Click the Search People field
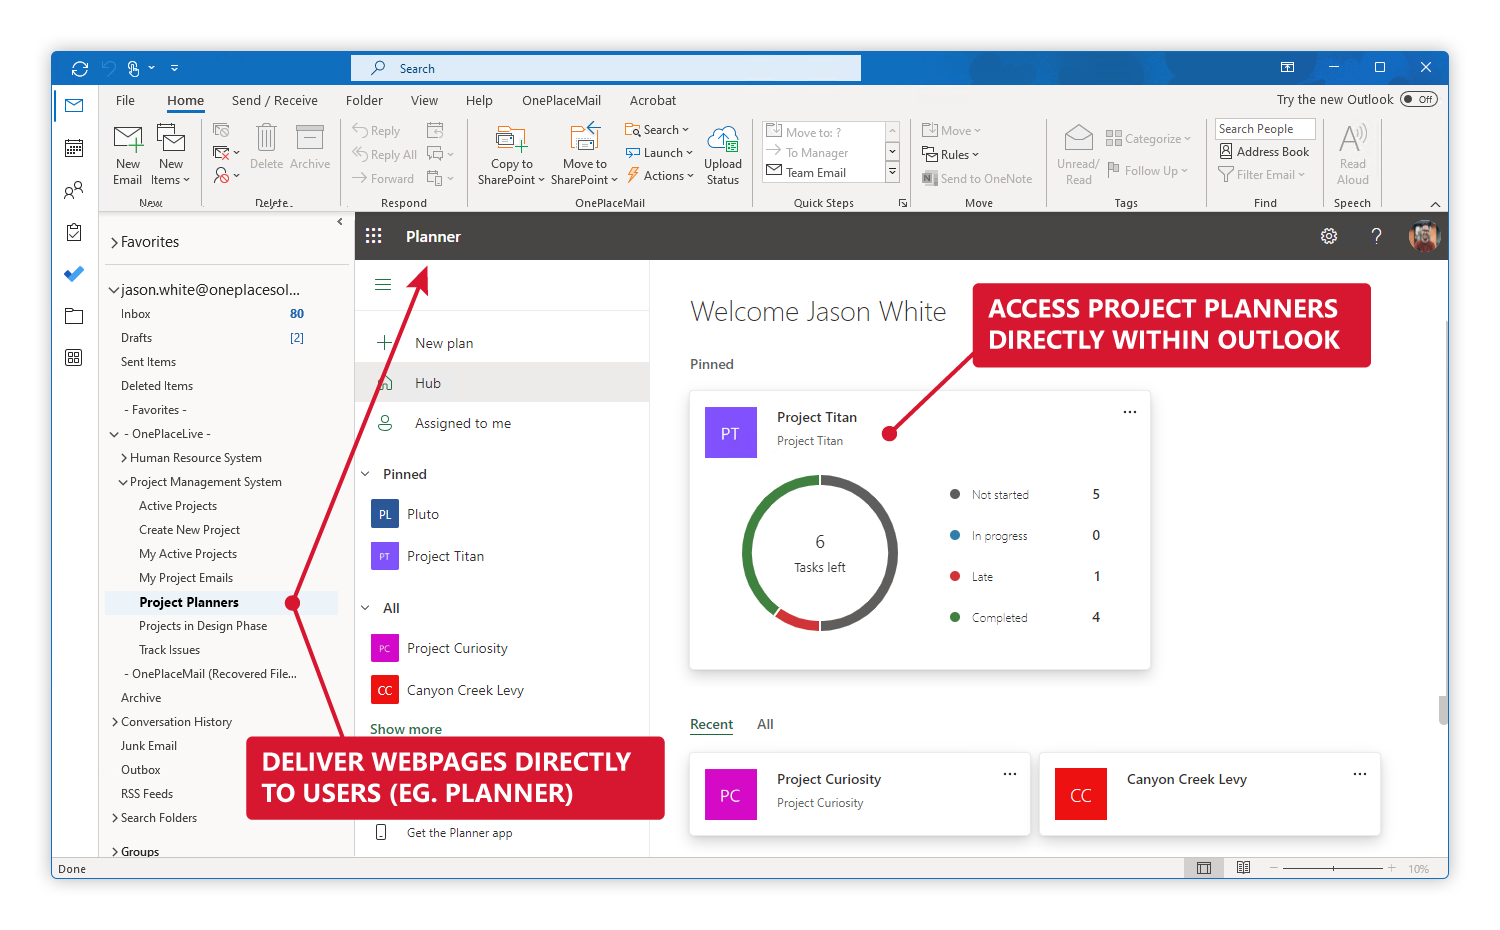 (x=1265, y=129)
